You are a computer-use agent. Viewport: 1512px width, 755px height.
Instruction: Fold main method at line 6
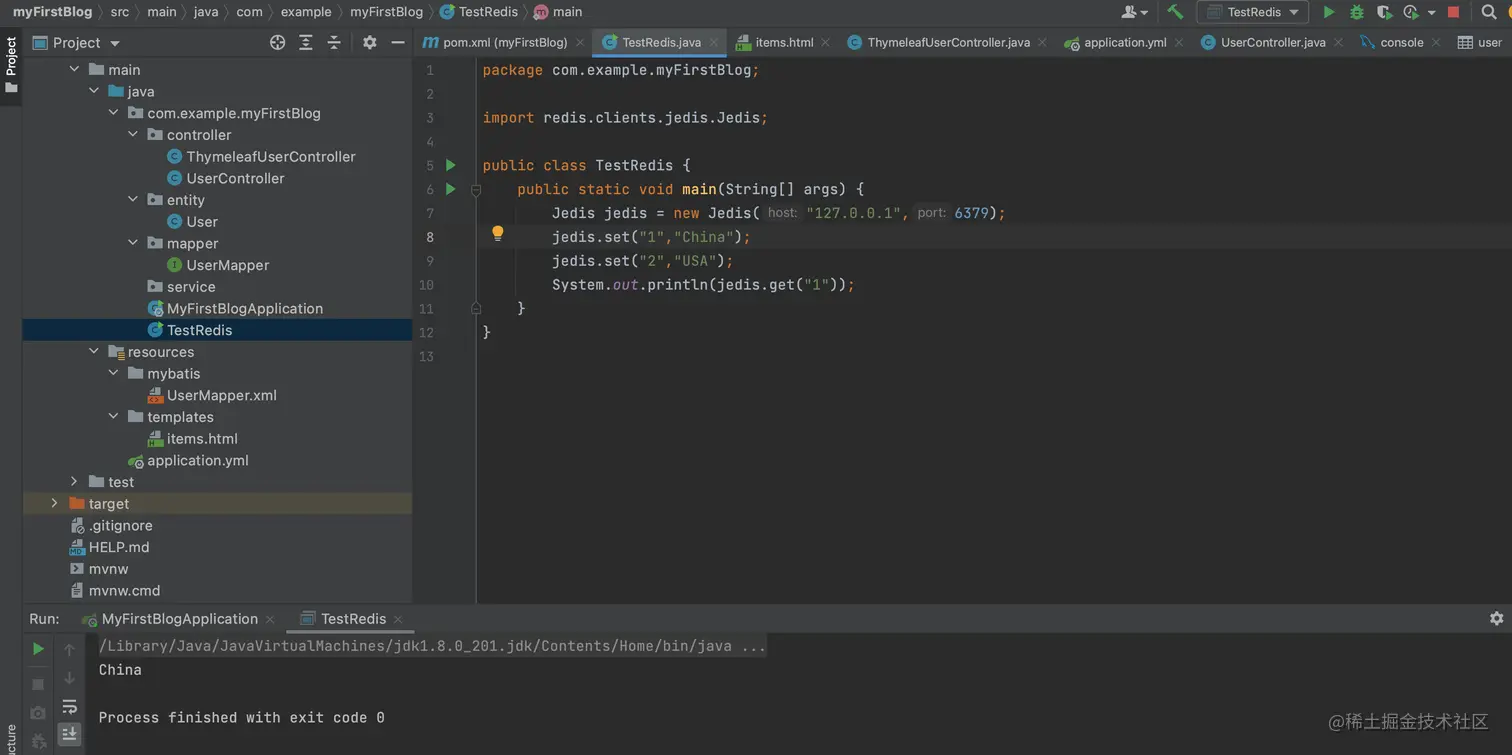coord(476,189)
